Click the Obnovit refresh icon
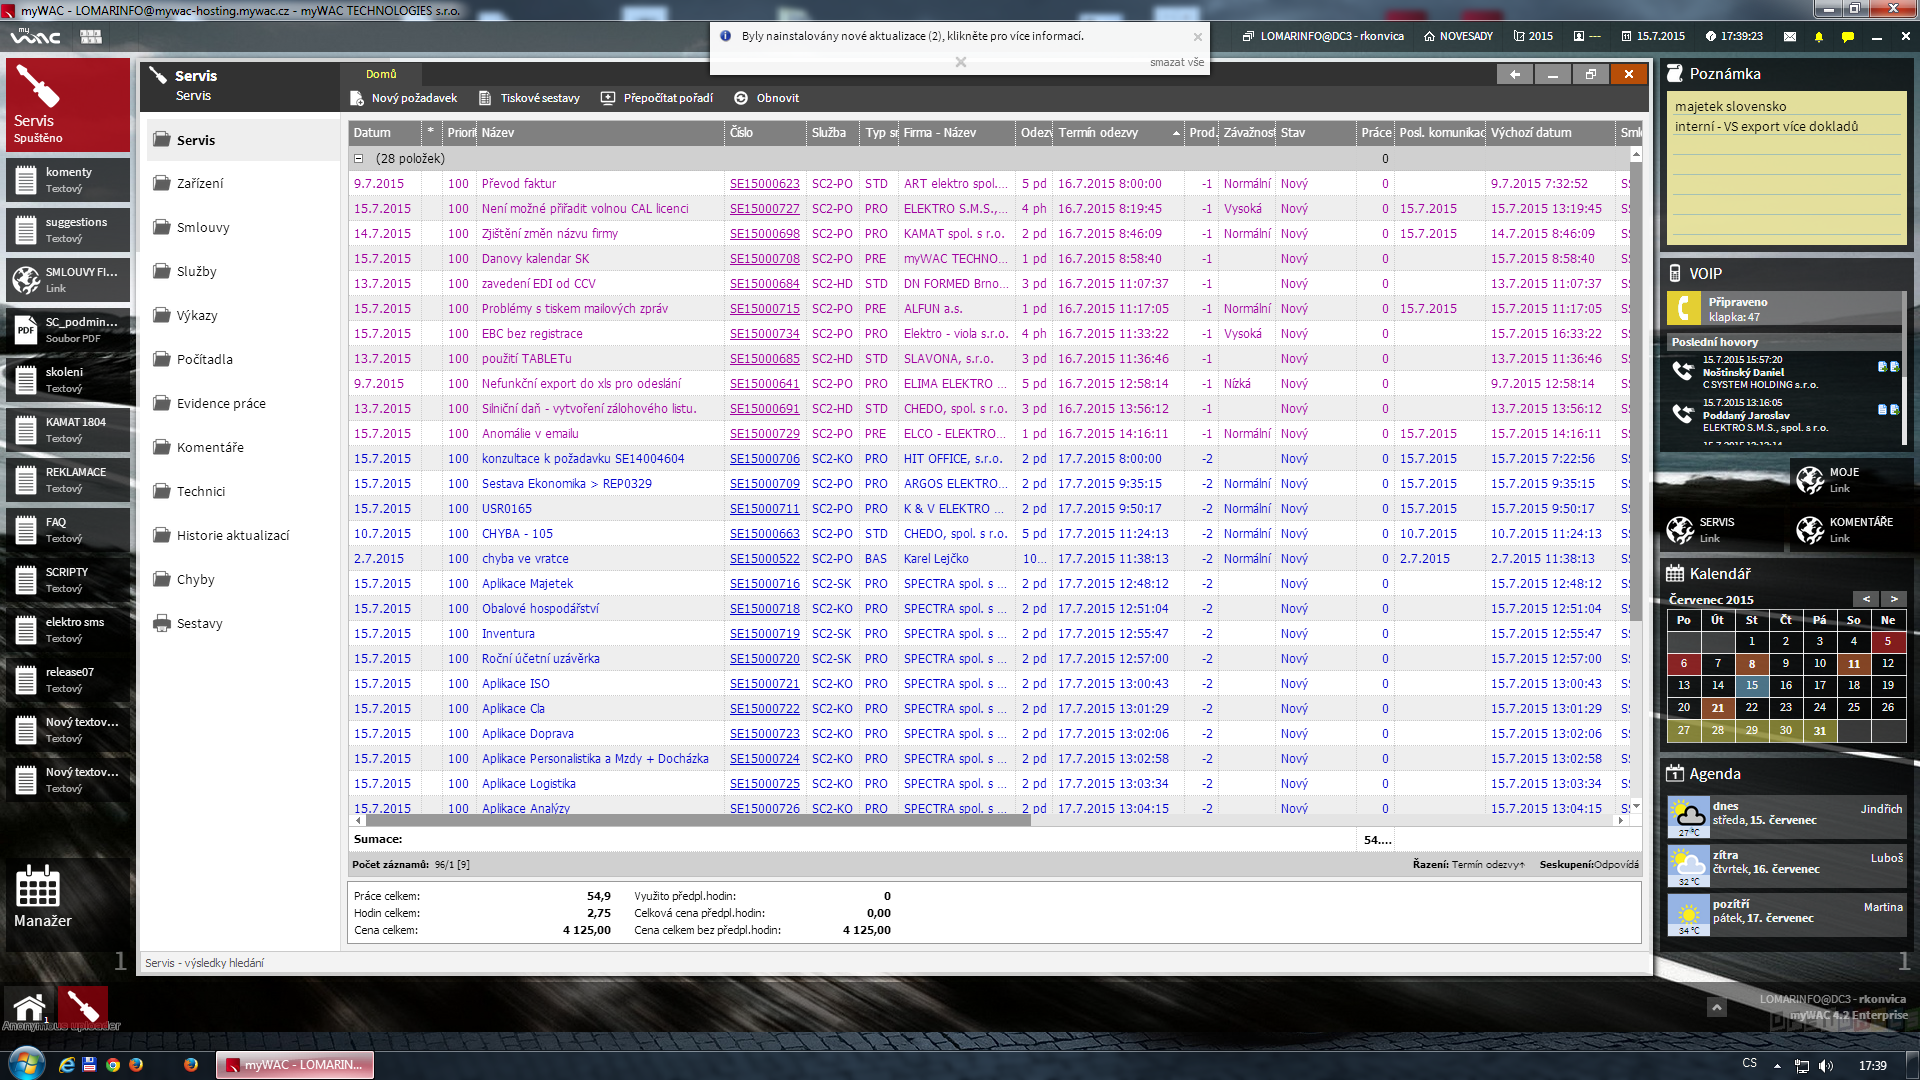The width and height of the screenshot is (1920, 1080). (741, 98)
